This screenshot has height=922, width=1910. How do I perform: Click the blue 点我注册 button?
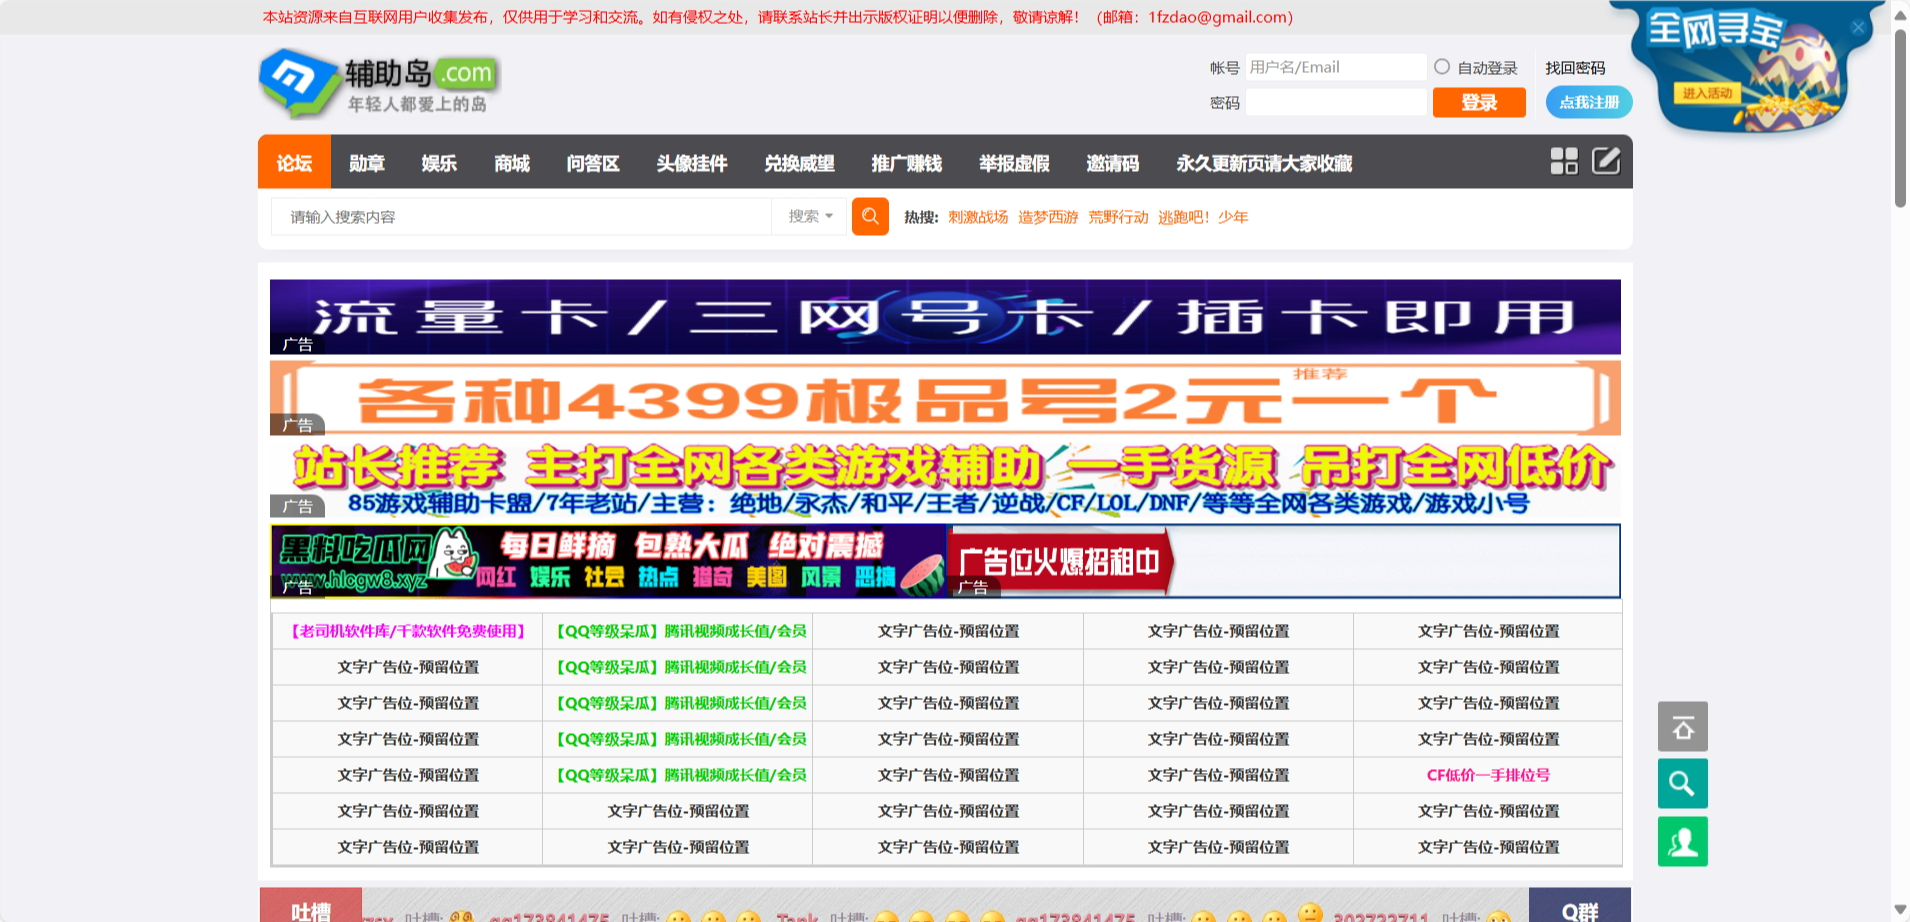(1588, 102)
